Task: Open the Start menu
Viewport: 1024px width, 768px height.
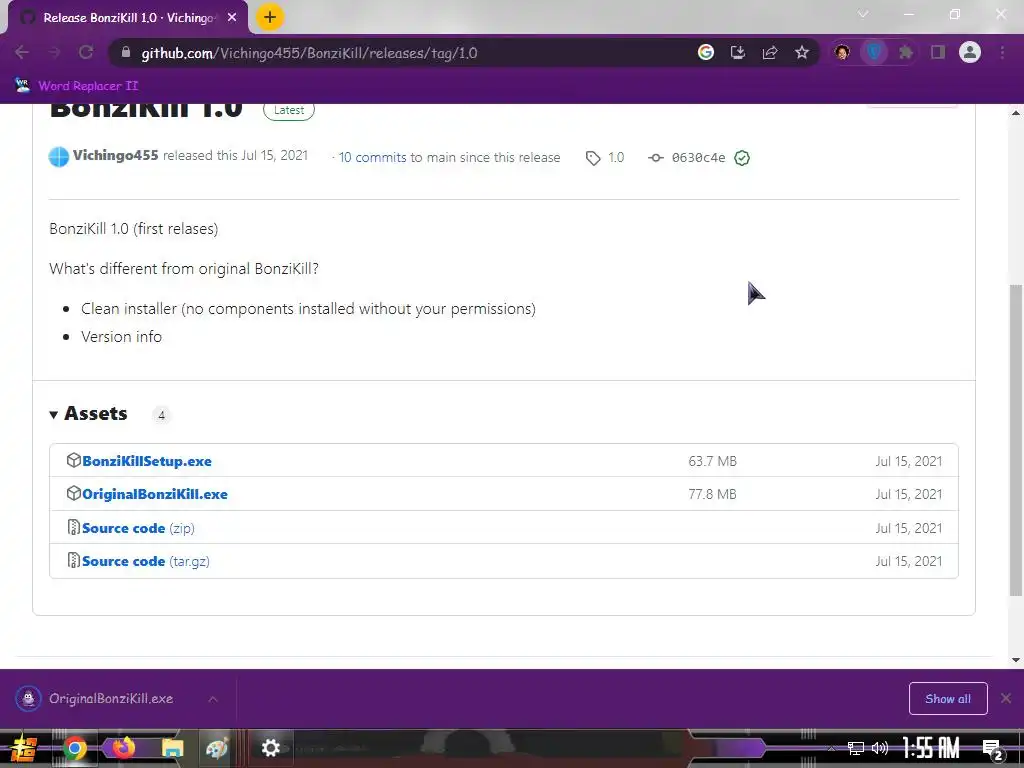Action: point(22,748)
